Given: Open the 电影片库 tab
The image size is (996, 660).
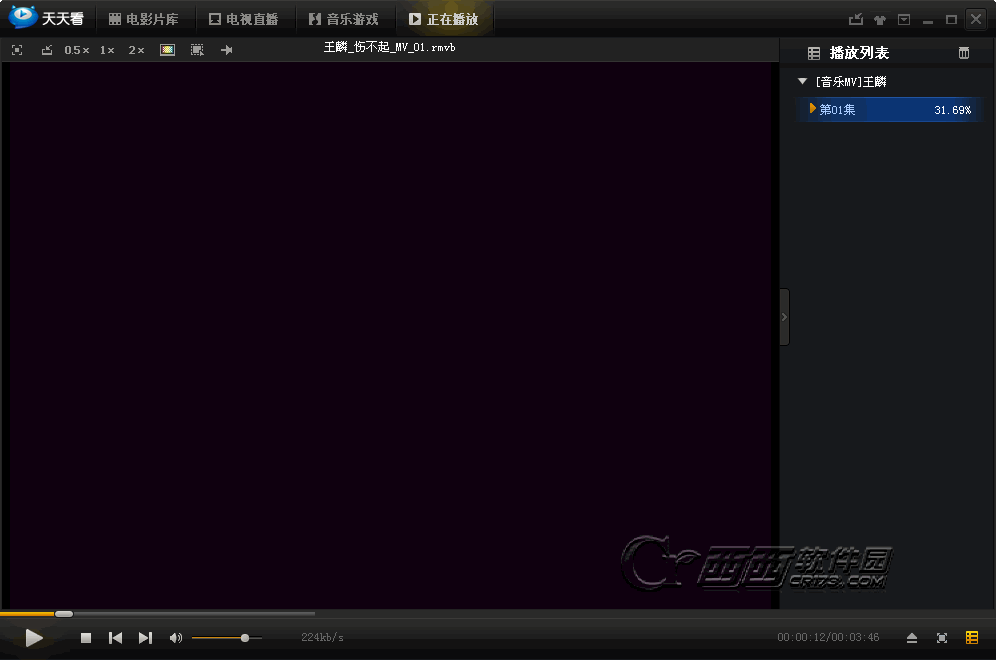Looking at the screenshot, I should pos(144,19).
